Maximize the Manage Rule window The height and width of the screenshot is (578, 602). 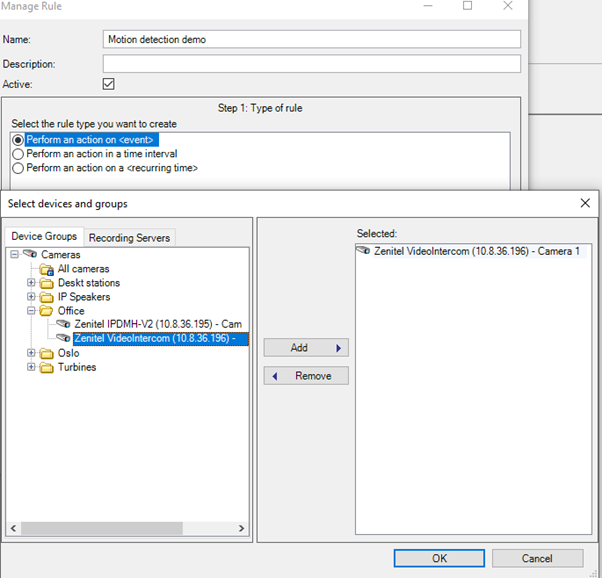[x=467, y=5]
